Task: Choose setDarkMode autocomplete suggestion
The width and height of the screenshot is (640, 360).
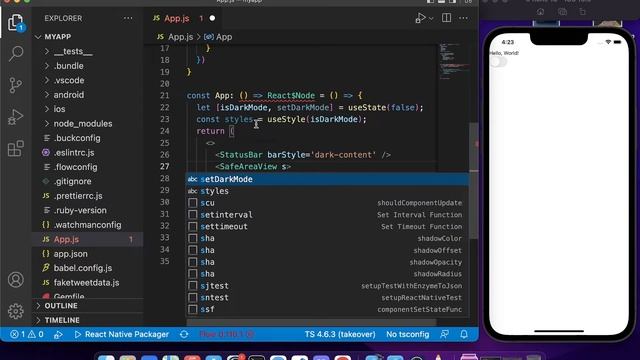Action: (x=327, y=179)
